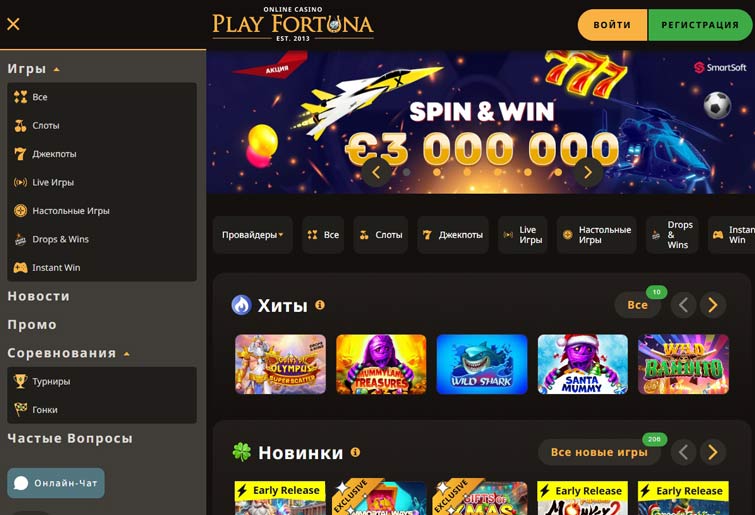
Task: Open Live Игры in sidebar
Action: coord(102,182)
